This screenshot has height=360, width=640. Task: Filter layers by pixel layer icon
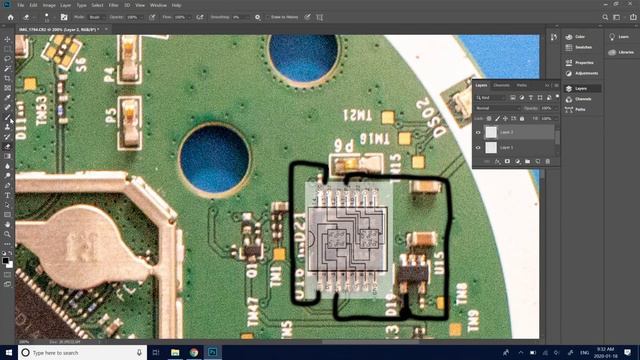click(x=513, y=98)
